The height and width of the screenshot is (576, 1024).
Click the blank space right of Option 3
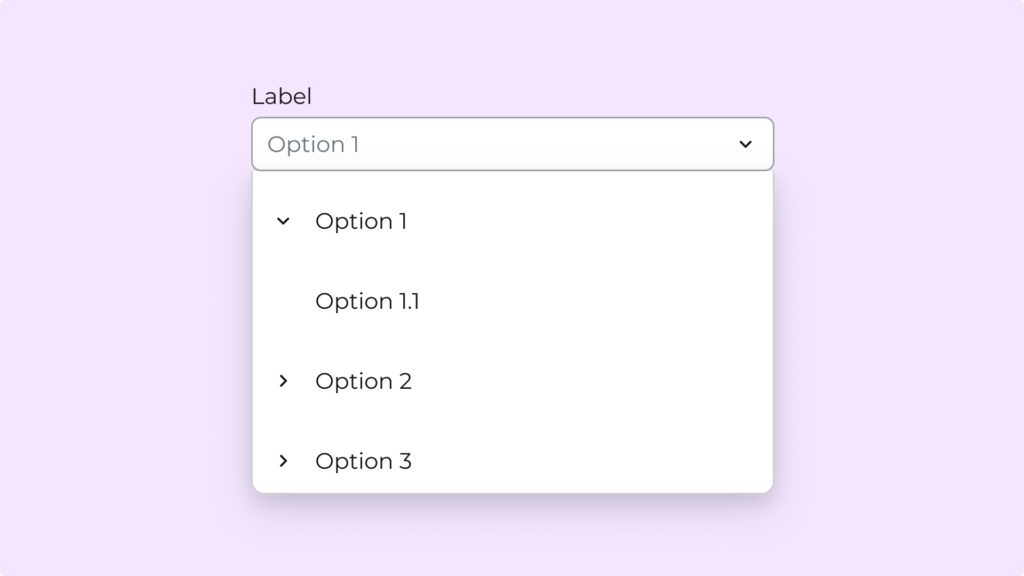[x=600, y=461]
